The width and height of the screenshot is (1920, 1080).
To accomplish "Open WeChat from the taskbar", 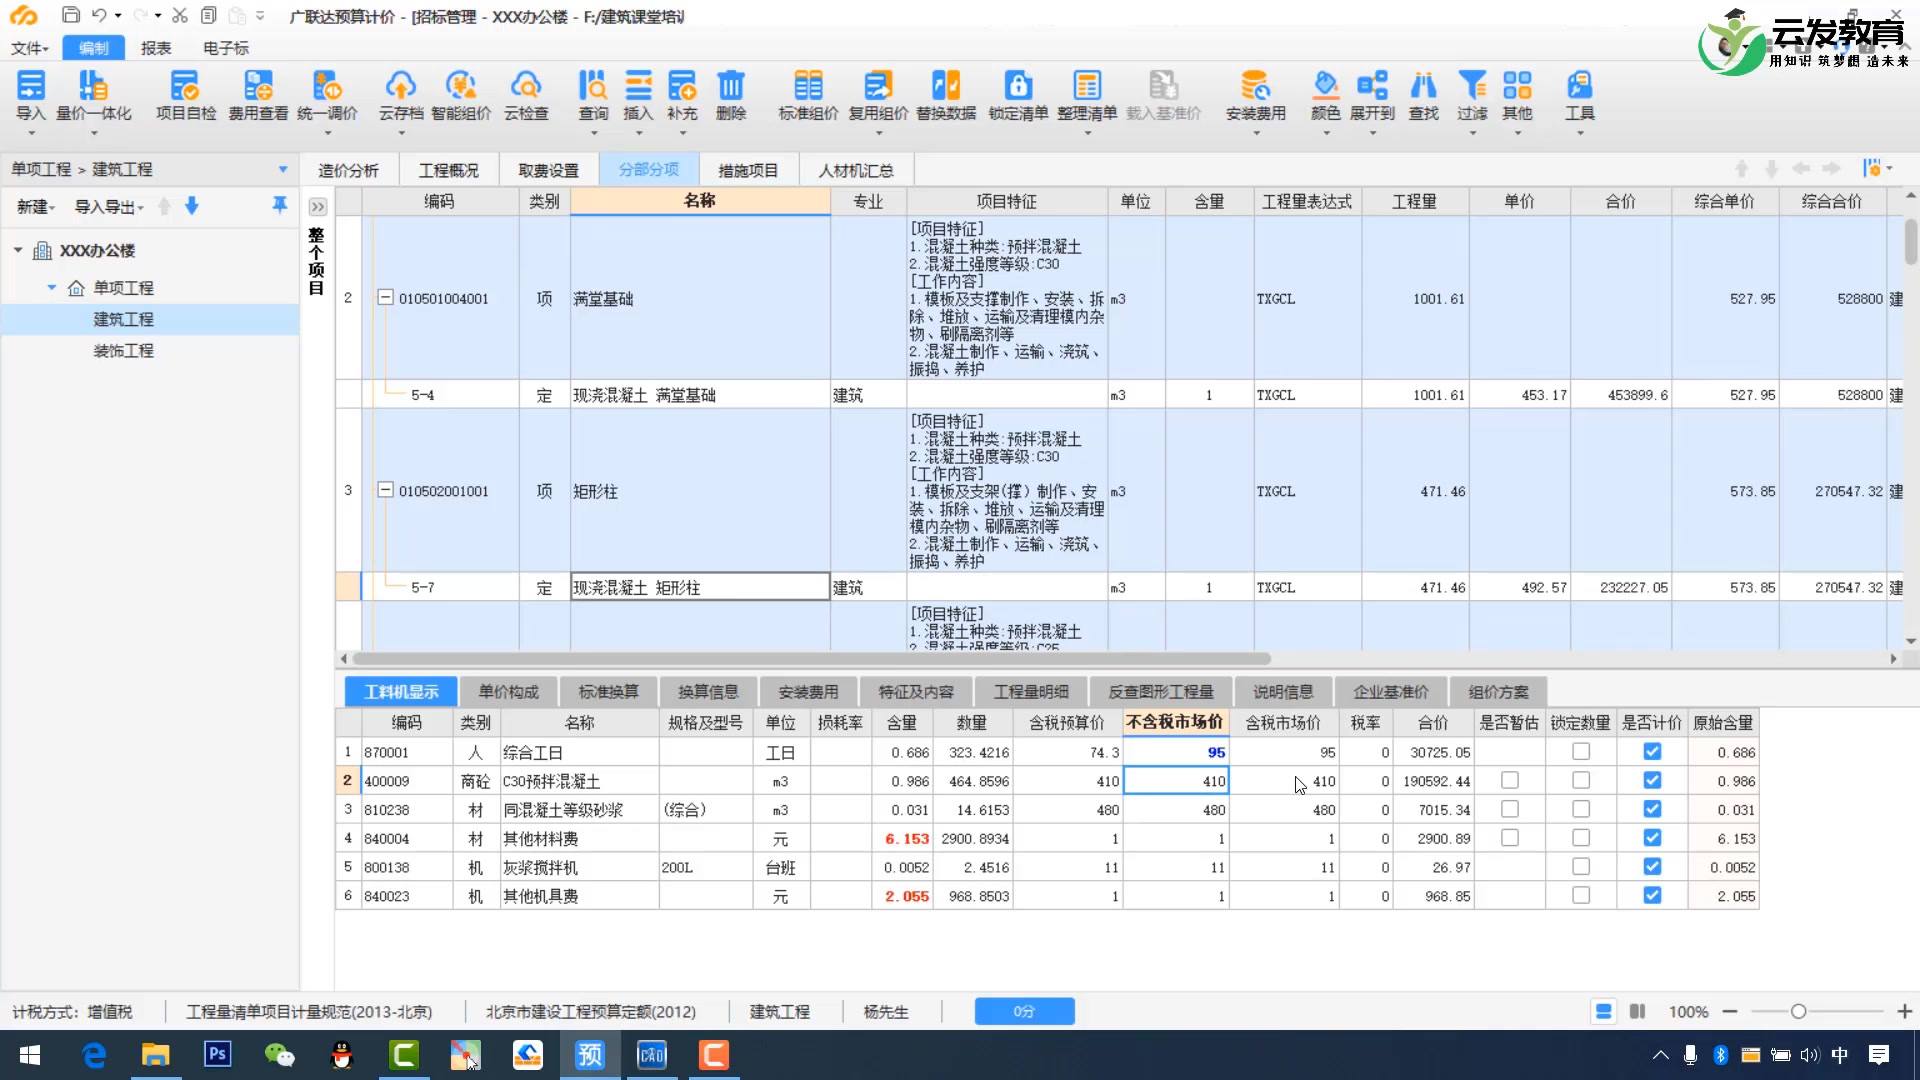I will pyautogui.click(x=279, y=1055).
